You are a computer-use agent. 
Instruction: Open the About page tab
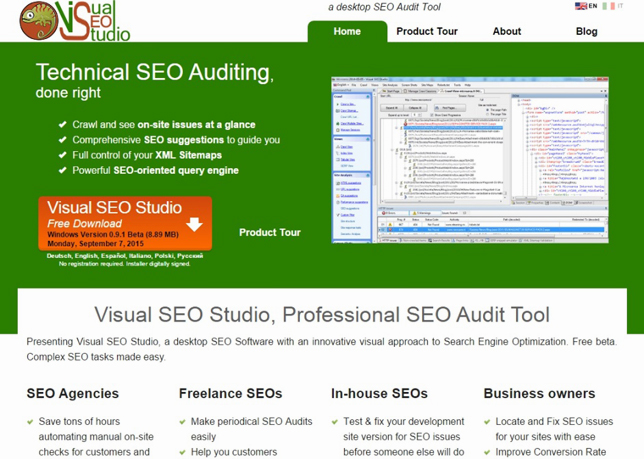click(x=507, y=31)
